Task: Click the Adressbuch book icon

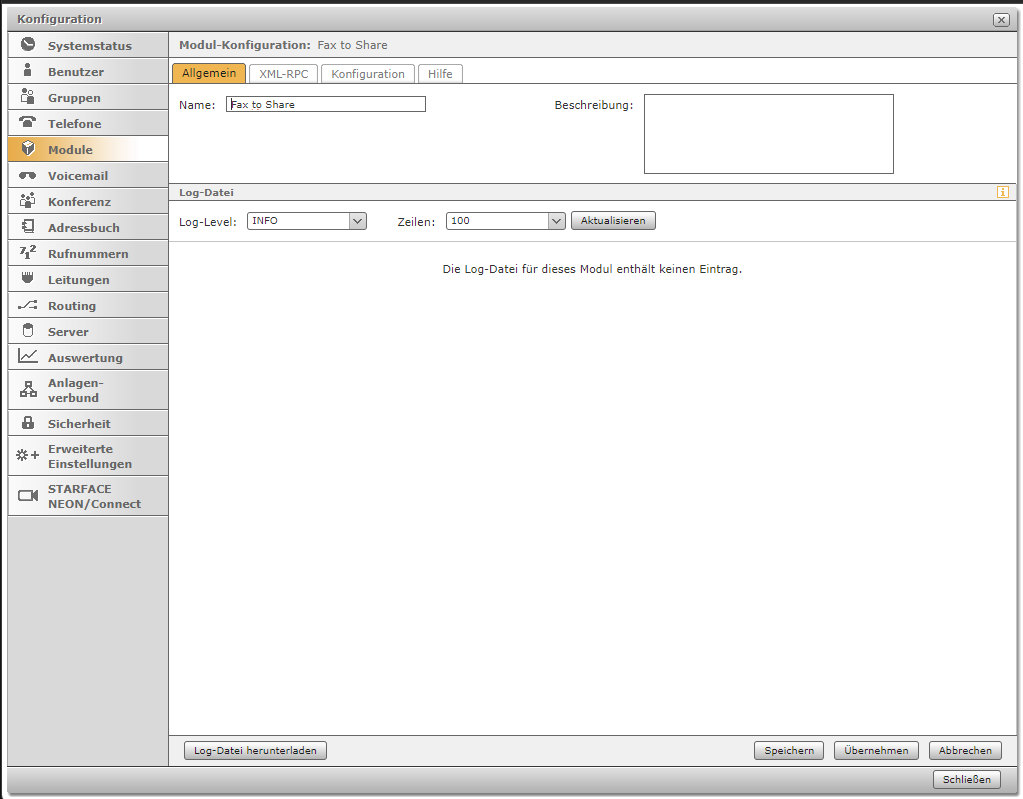Action: point(28,227)
